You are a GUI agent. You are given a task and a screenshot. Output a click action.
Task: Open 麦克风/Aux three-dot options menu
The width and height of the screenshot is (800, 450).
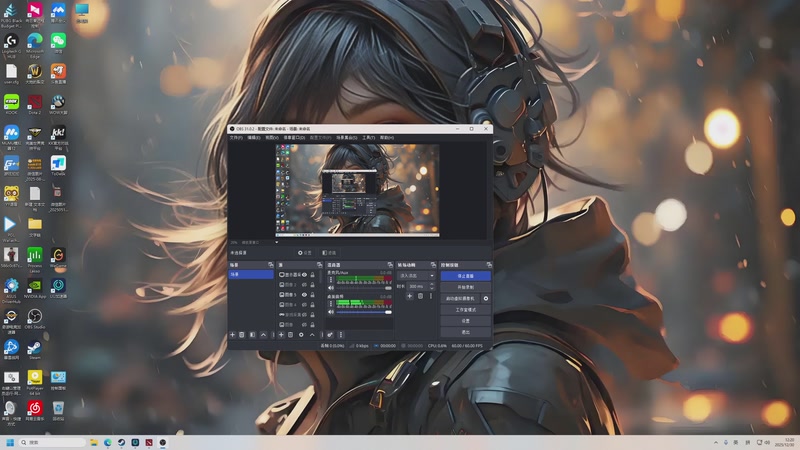tap(331, 280)
